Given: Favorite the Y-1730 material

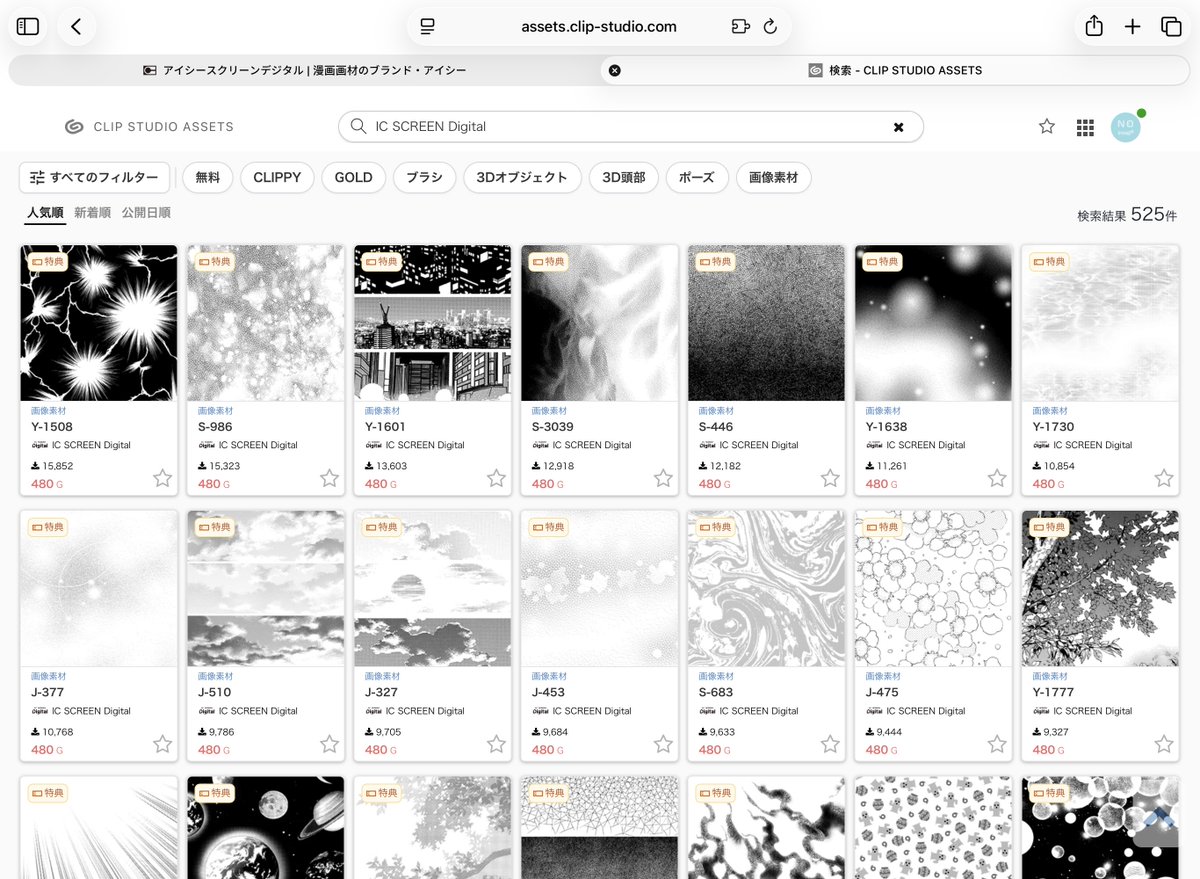Looking at the screenshot, I should (x=1165, y=478).
